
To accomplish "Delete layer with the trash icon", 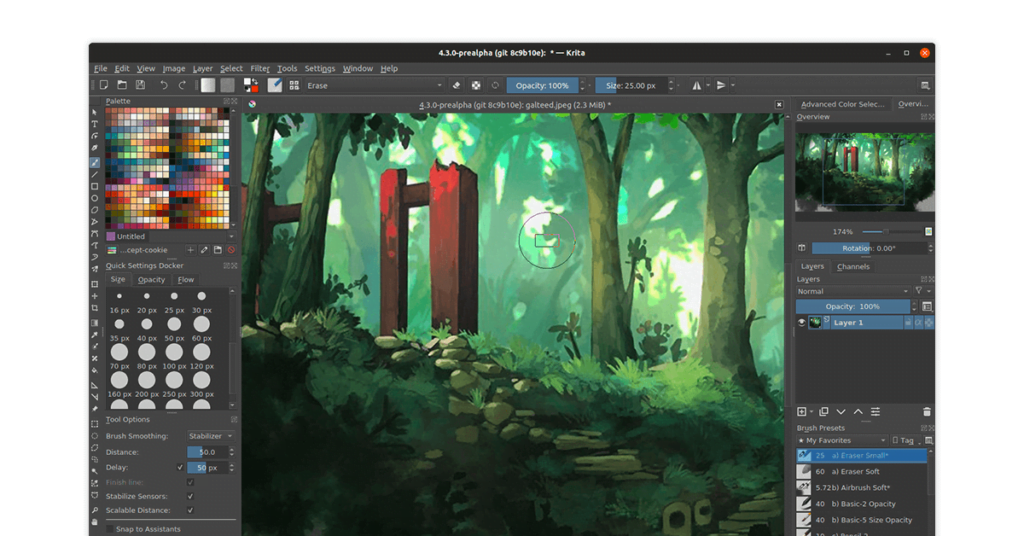I will click(926, 412).
